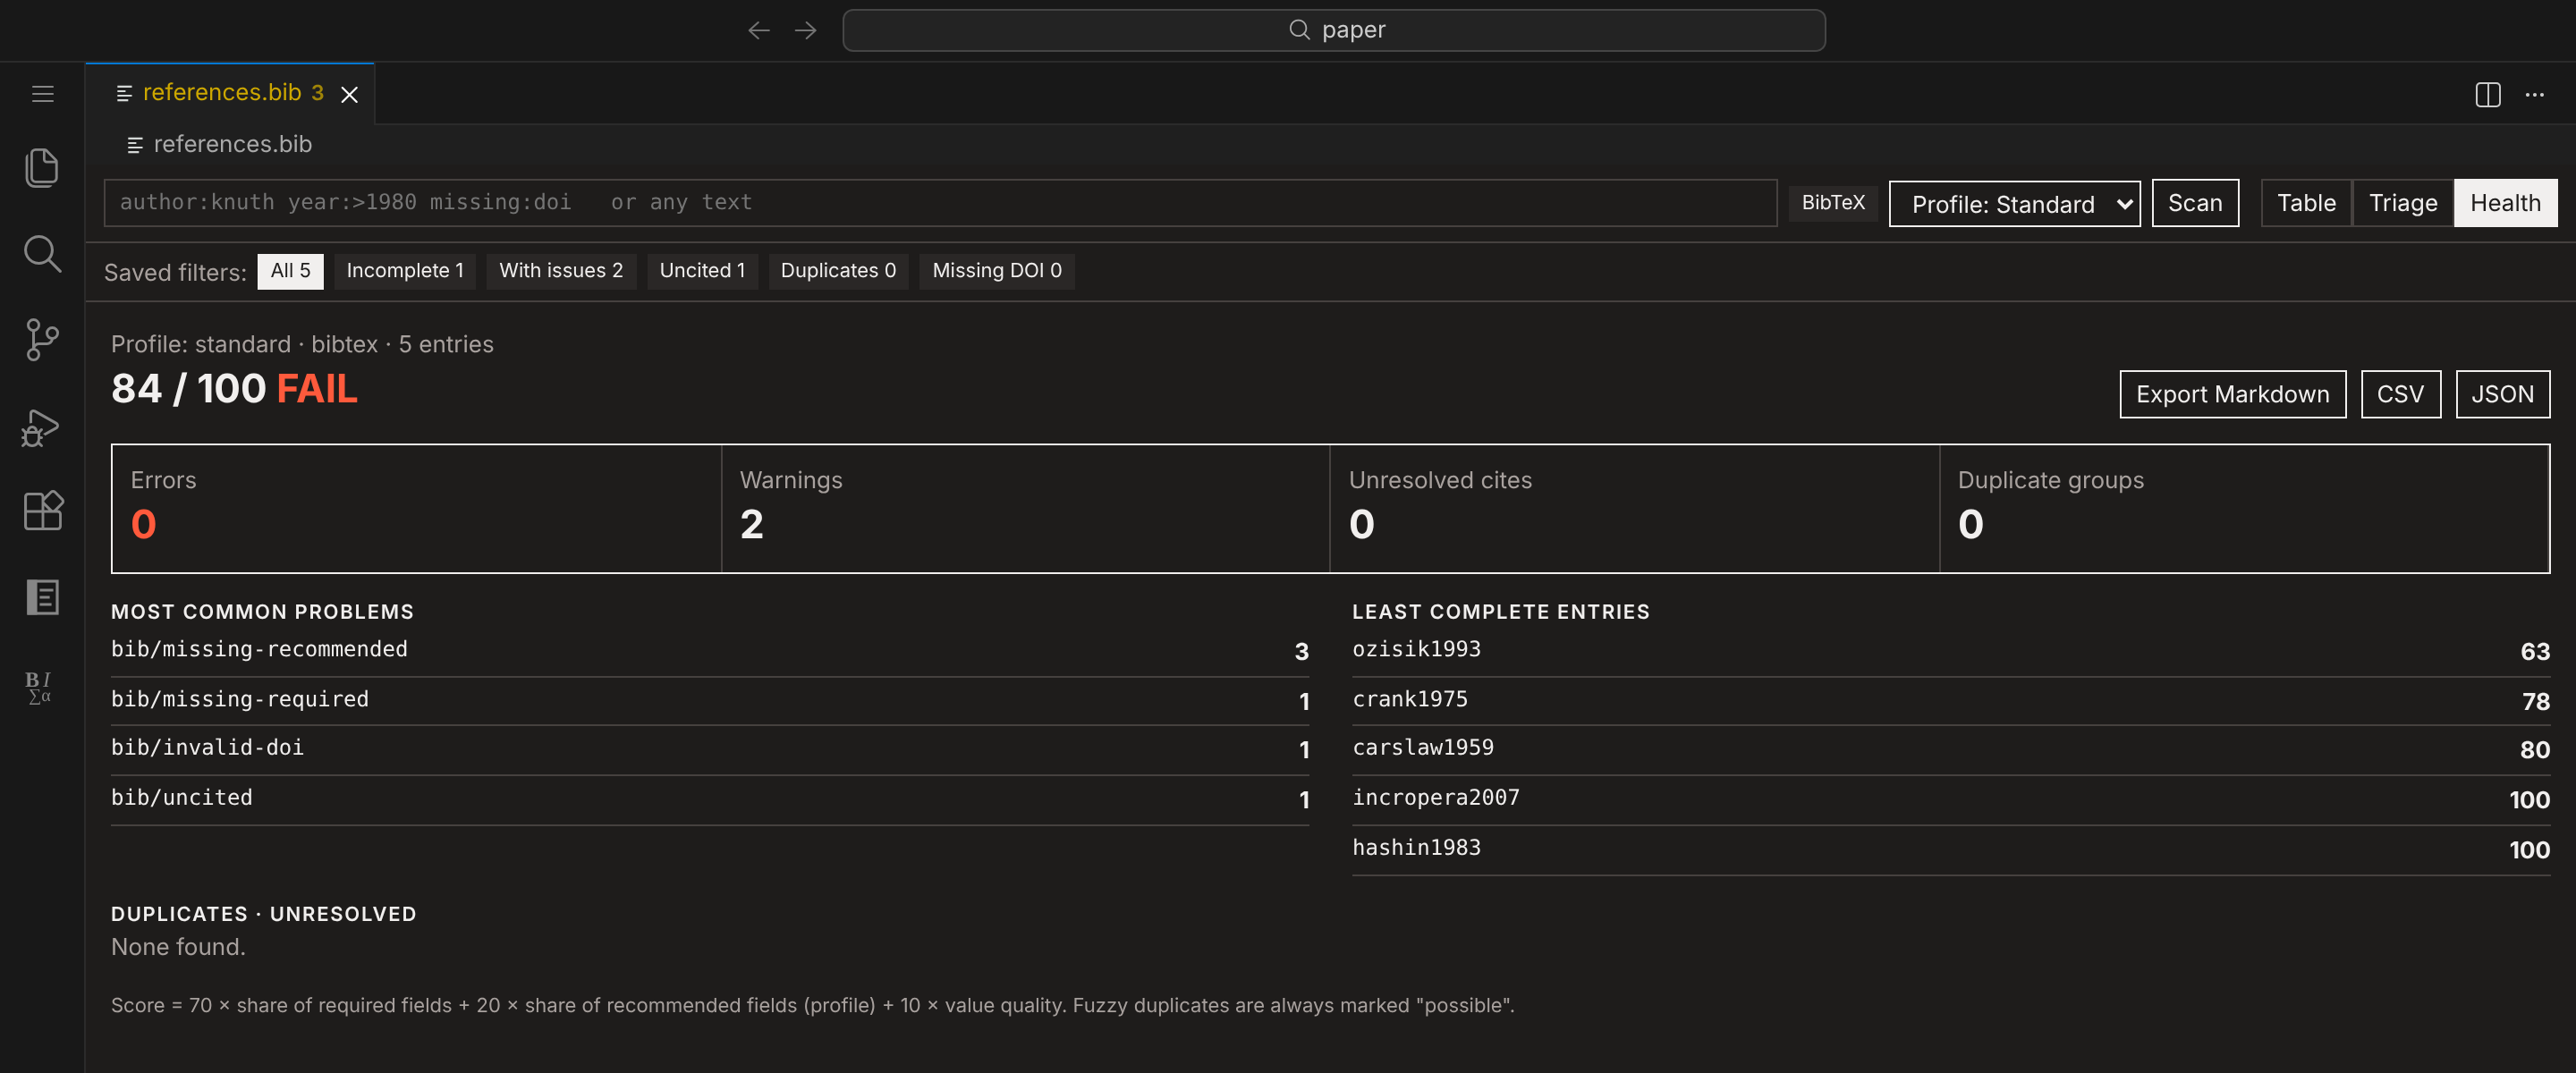Open the crank1975 entry

coord(1950,701)
